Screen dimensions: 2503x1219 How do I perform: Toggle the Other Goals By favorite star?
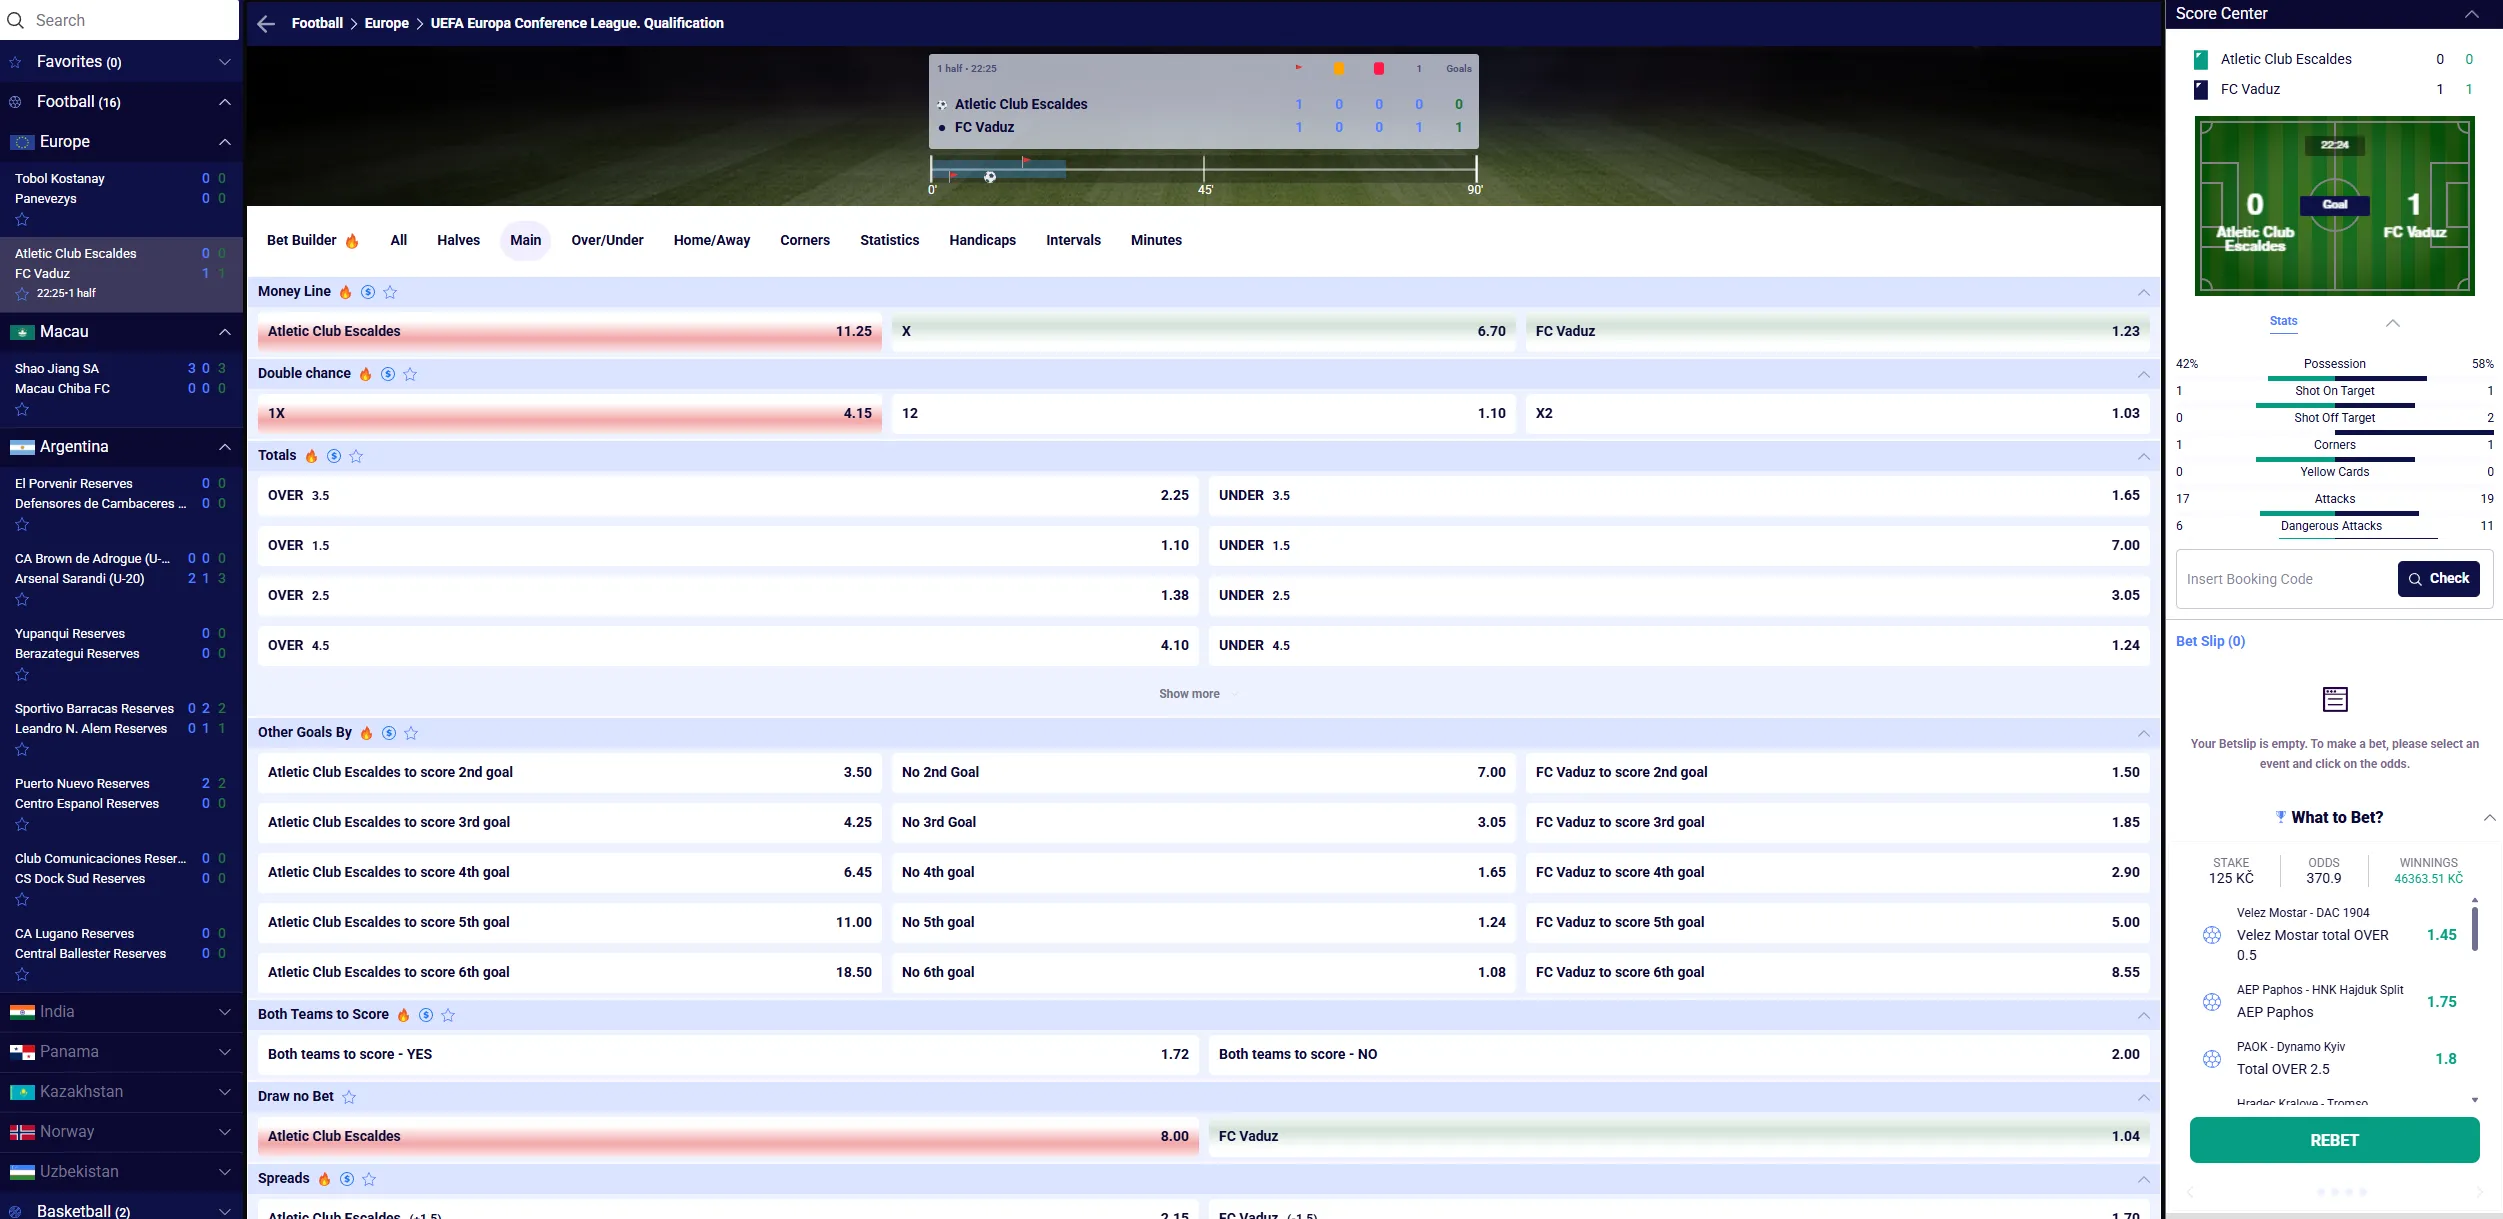coord(411,733)
